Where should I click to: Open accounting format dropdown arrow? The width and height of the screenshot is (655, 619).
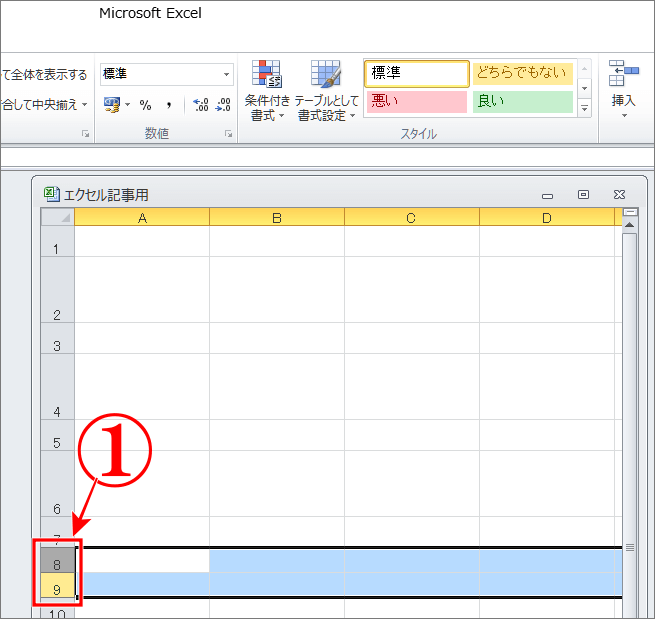pyautogui.click(x=128, y=105)
